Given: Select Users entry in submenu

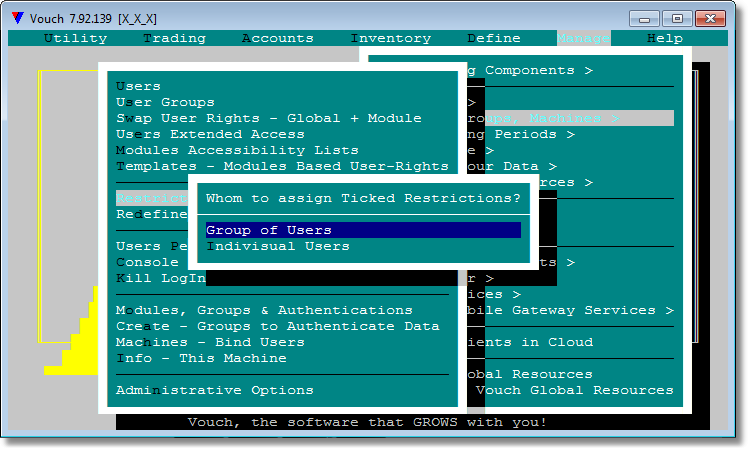Looking at the screenshot, I should 138,86.
